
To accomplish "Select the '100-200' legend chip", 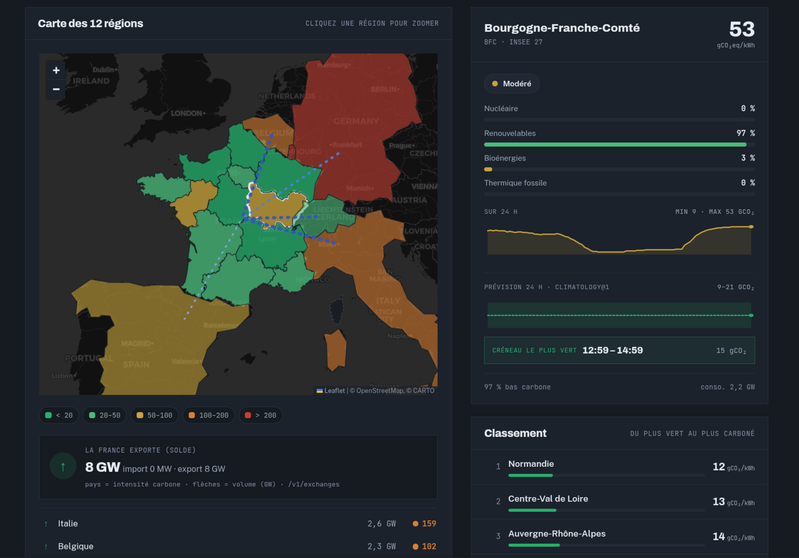I will [x=209, y=415].
